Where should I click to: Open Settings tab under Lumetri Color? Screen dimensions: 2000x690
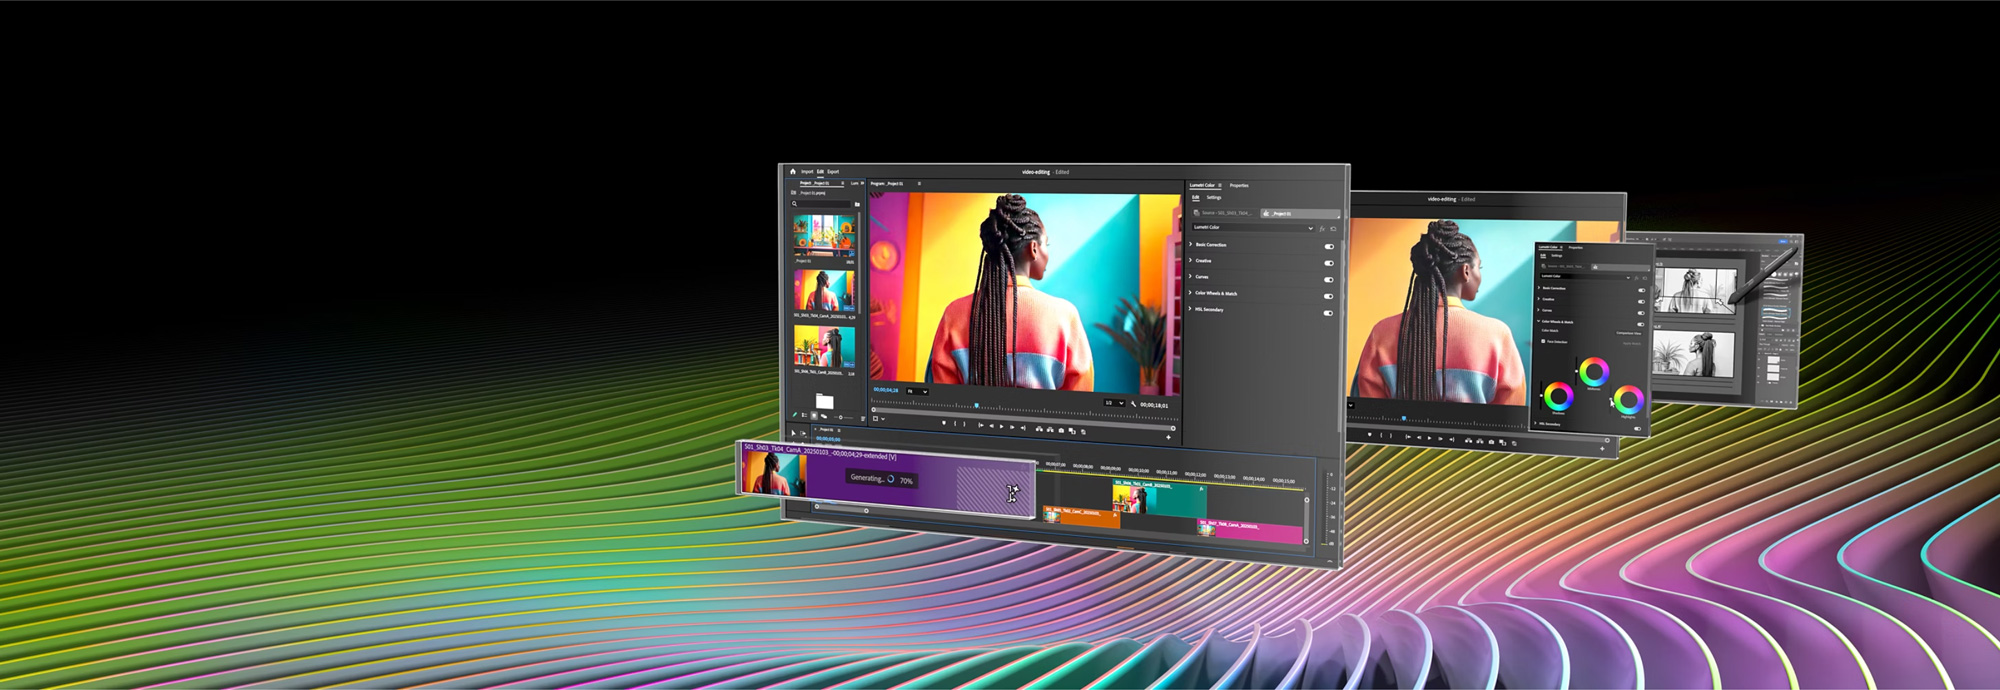tap(1214, 197)
